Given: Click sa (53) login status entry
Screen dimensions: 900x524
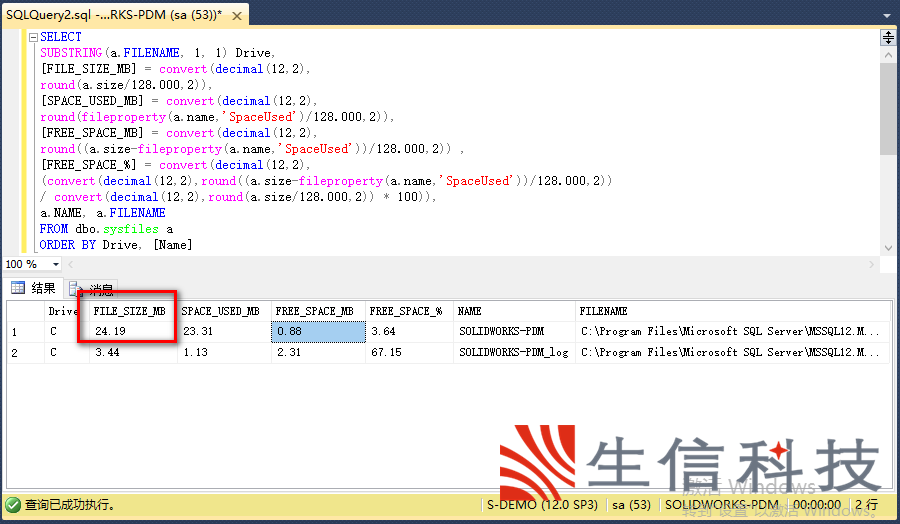Looking at the screenshot, I should 631,505.
